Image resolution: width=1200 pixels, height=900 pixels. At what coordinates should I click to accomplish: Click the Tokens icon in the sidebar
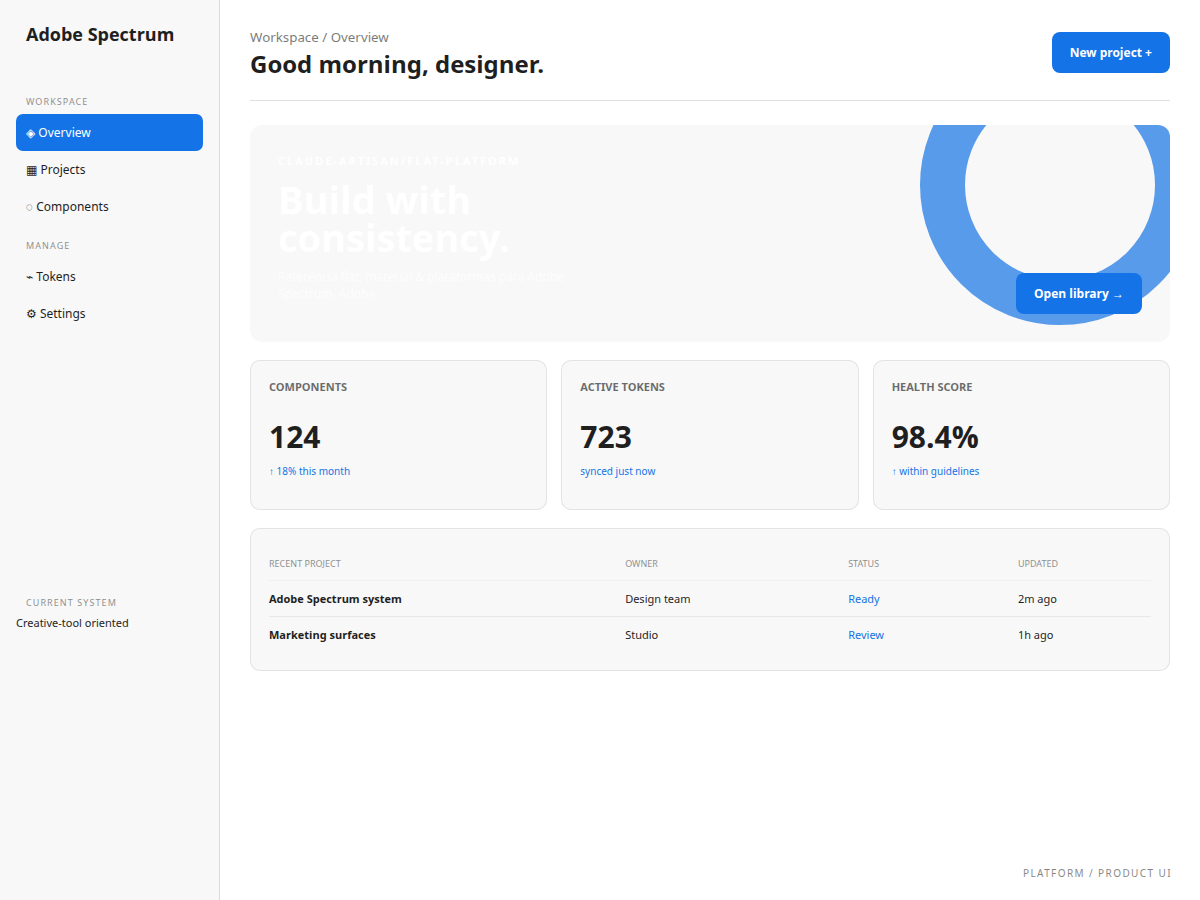pyautogui.click(x=30, y=277)
